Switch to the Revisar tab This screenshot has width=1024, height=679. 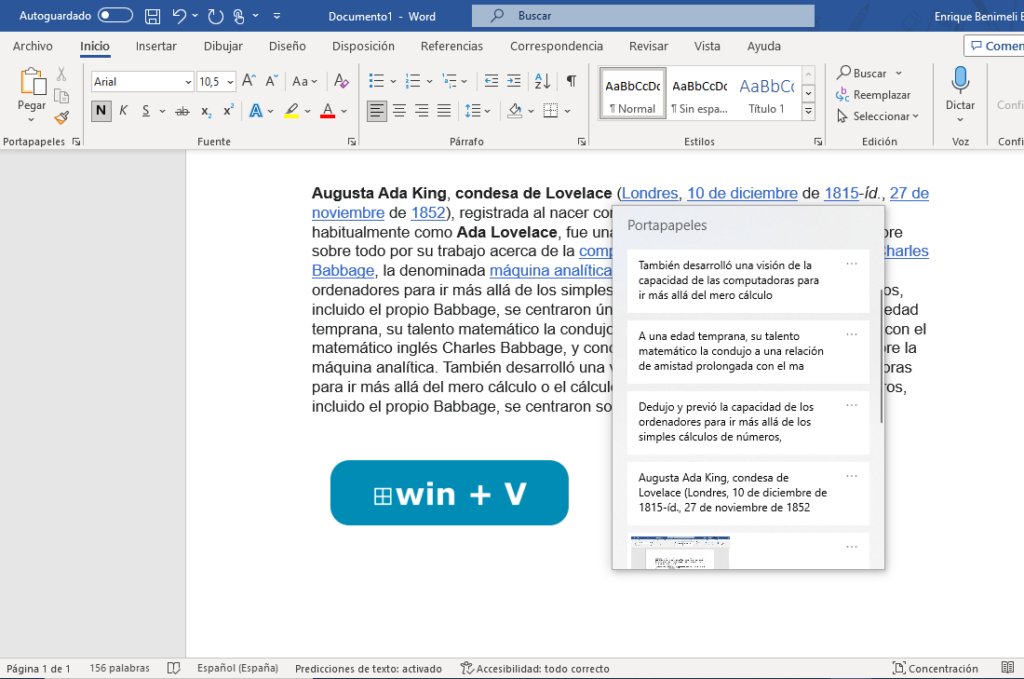648,46
